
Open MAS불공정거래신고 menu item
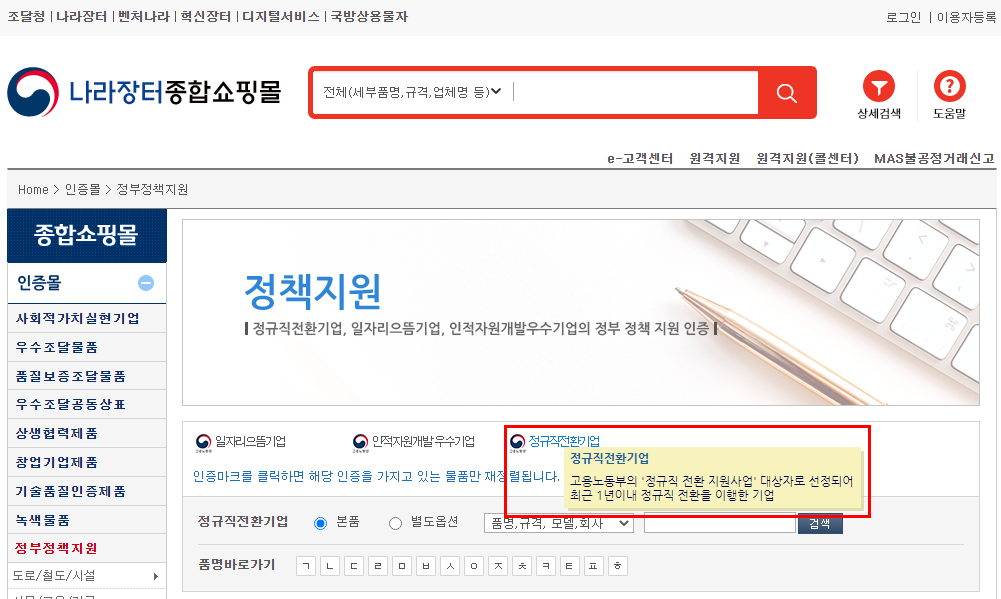[934, 158]
